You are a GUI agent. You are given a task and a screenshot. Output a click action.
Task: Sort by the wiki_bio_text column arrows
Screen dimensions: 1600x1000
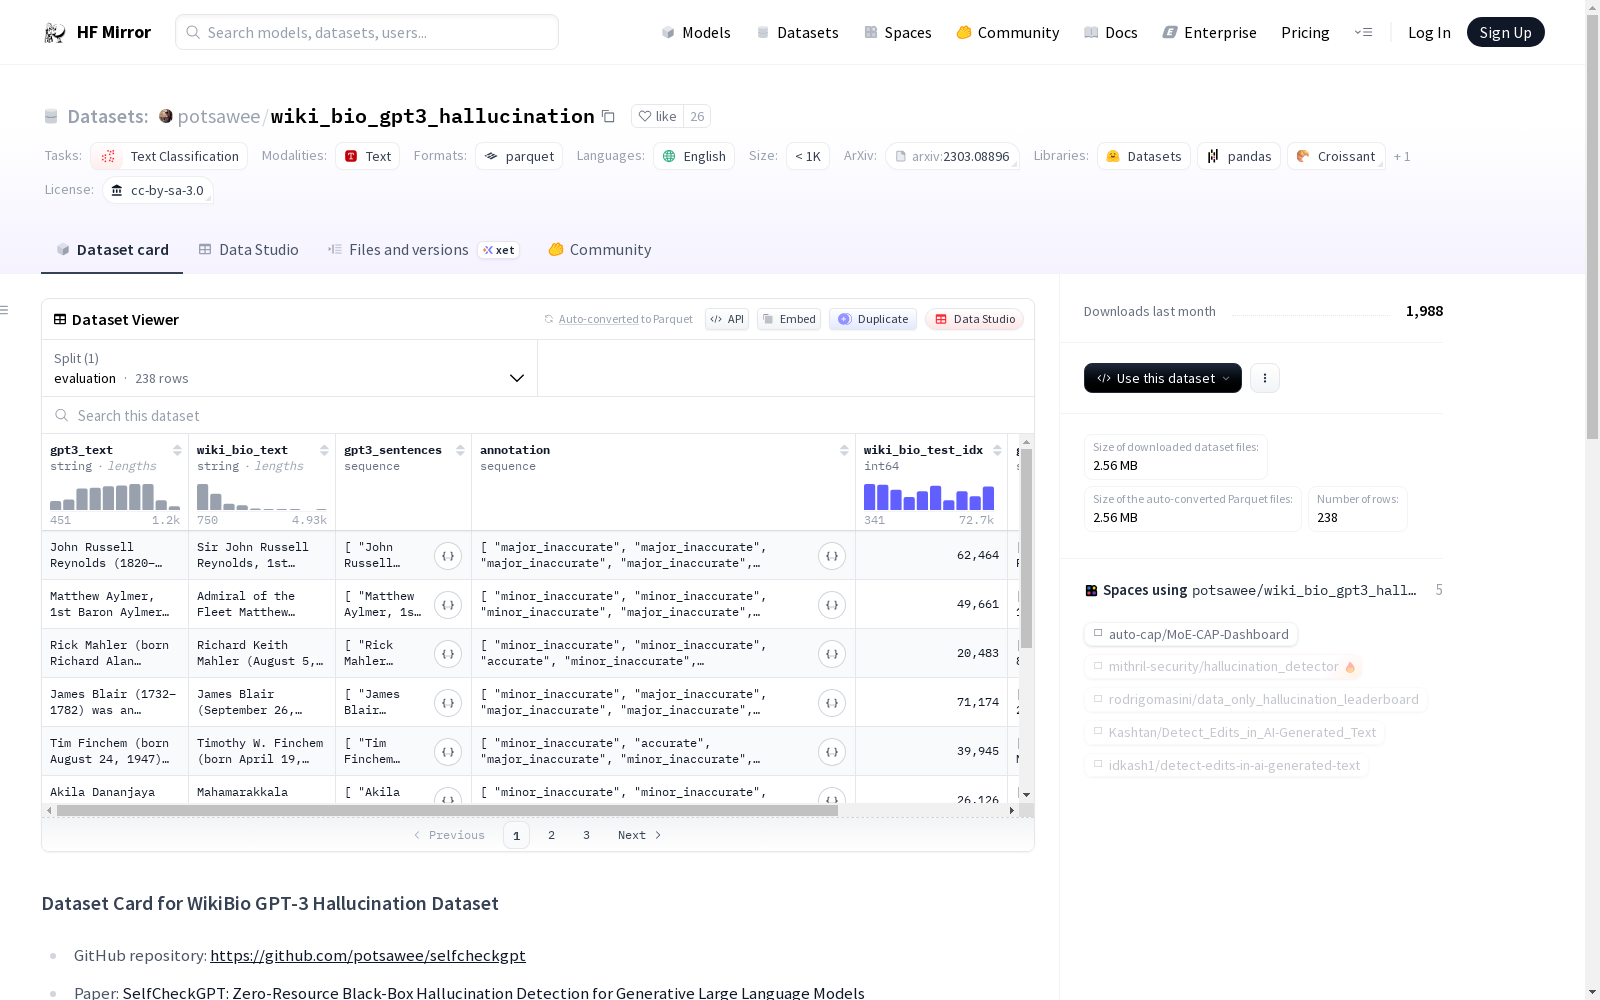(x=324, y=450)
